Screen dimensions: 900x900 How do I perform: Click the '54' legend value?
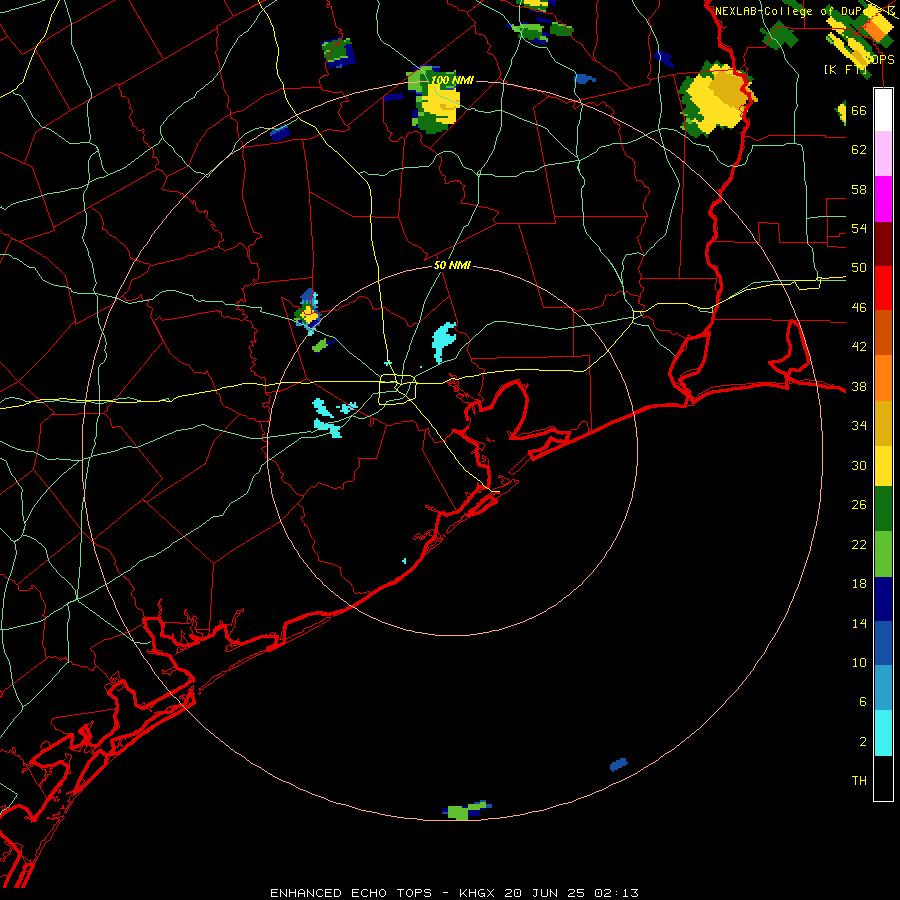pyautogui.click(x=859, y=228)
